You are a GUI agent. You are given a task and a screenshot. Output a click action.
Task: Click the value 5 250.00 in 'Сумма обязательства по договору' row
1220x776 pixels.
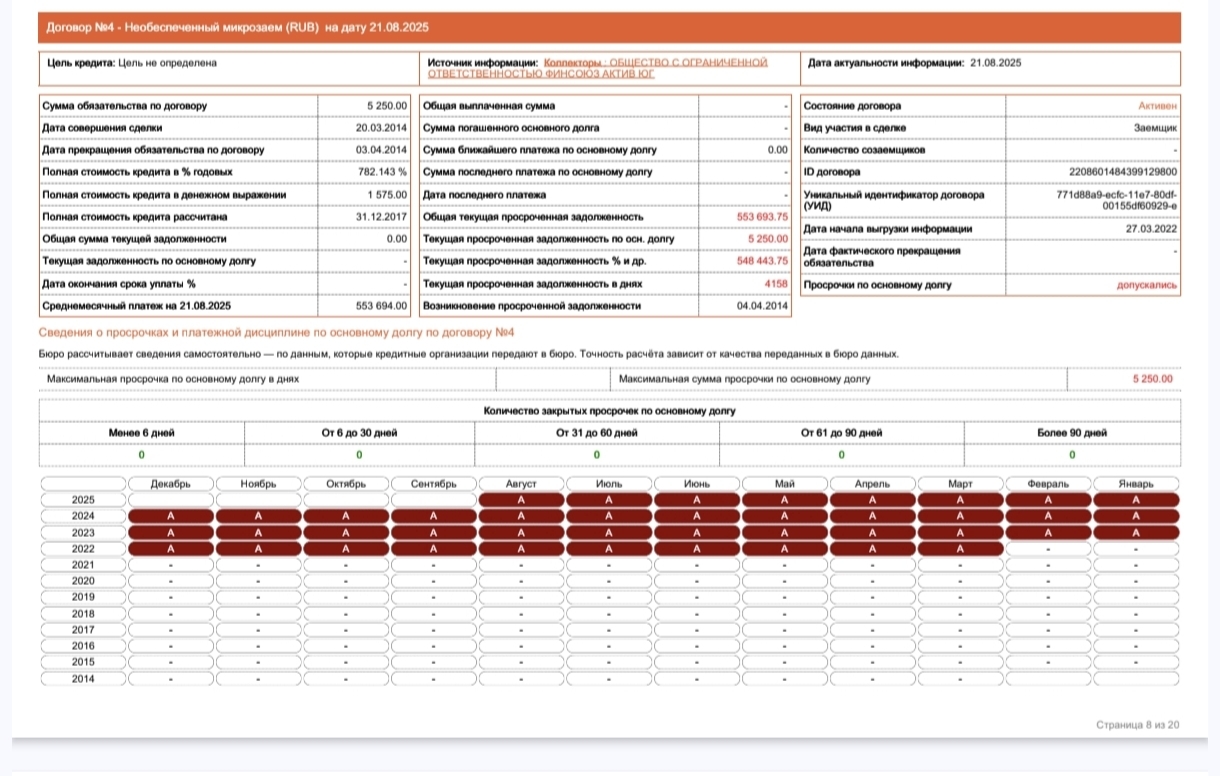[x=387, y=105]
